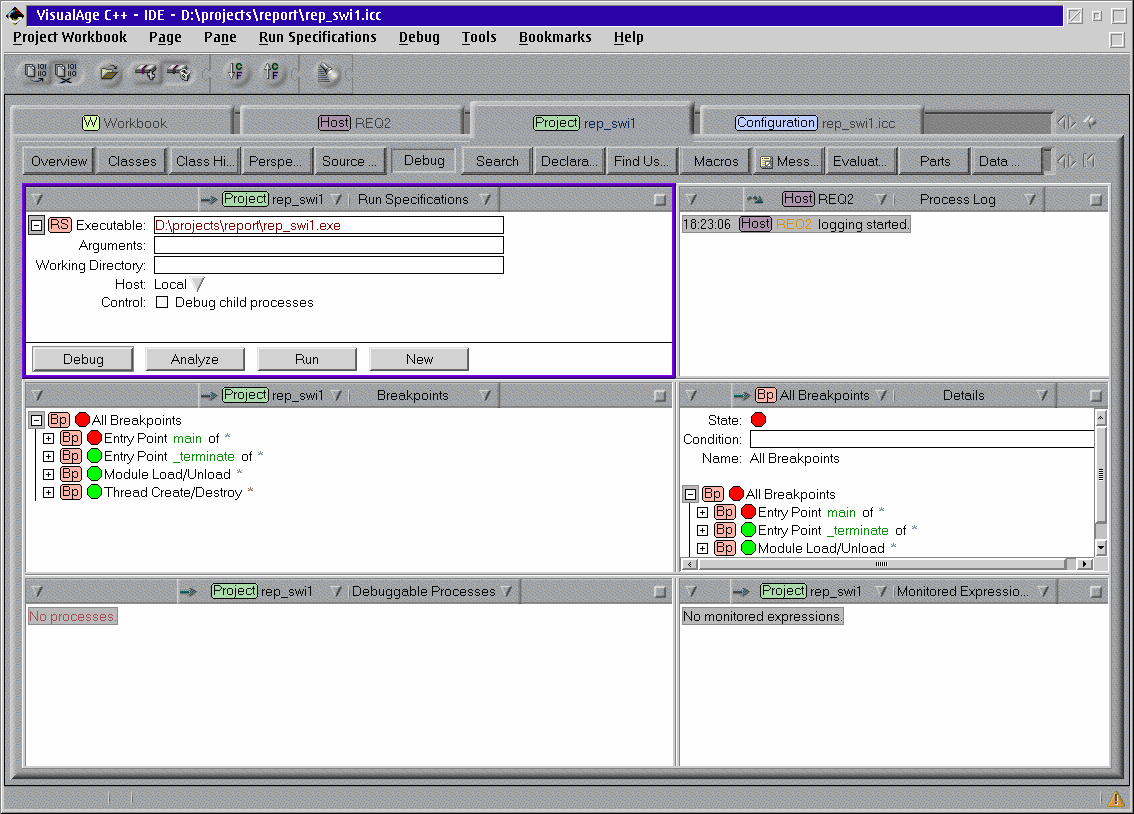The height and width of the screenshot is (814, 1134).
Task: Click the remove bookmark trash toolbar icon
Action: 179,72
